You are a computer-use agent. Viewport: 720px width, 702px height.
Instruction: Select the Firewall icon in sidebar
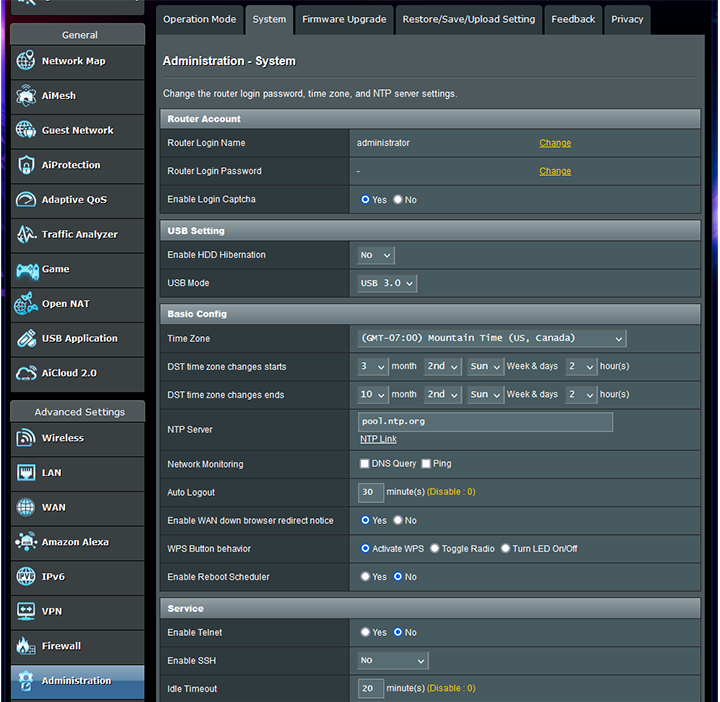(x=26, y=646)
